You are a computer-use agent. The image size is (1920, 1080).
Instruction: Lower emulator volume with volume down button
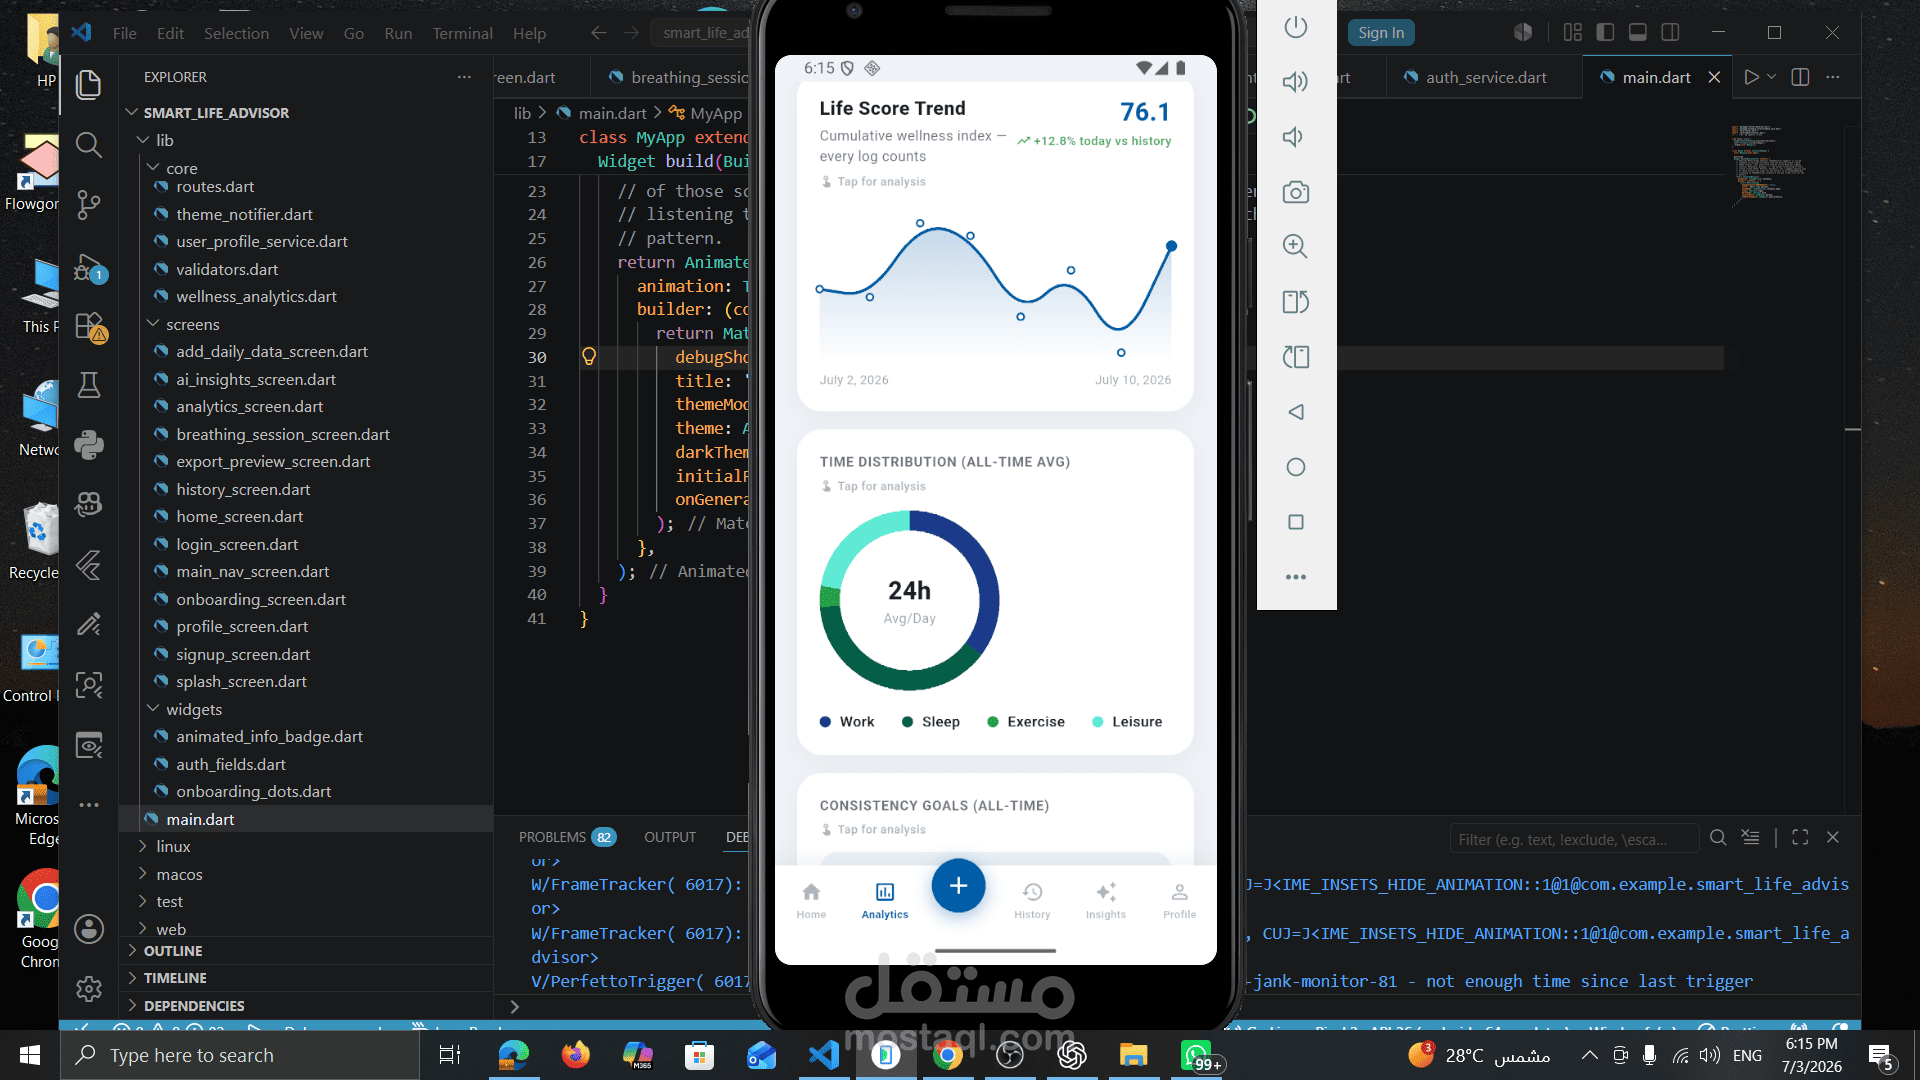(x=1294, y=137)
